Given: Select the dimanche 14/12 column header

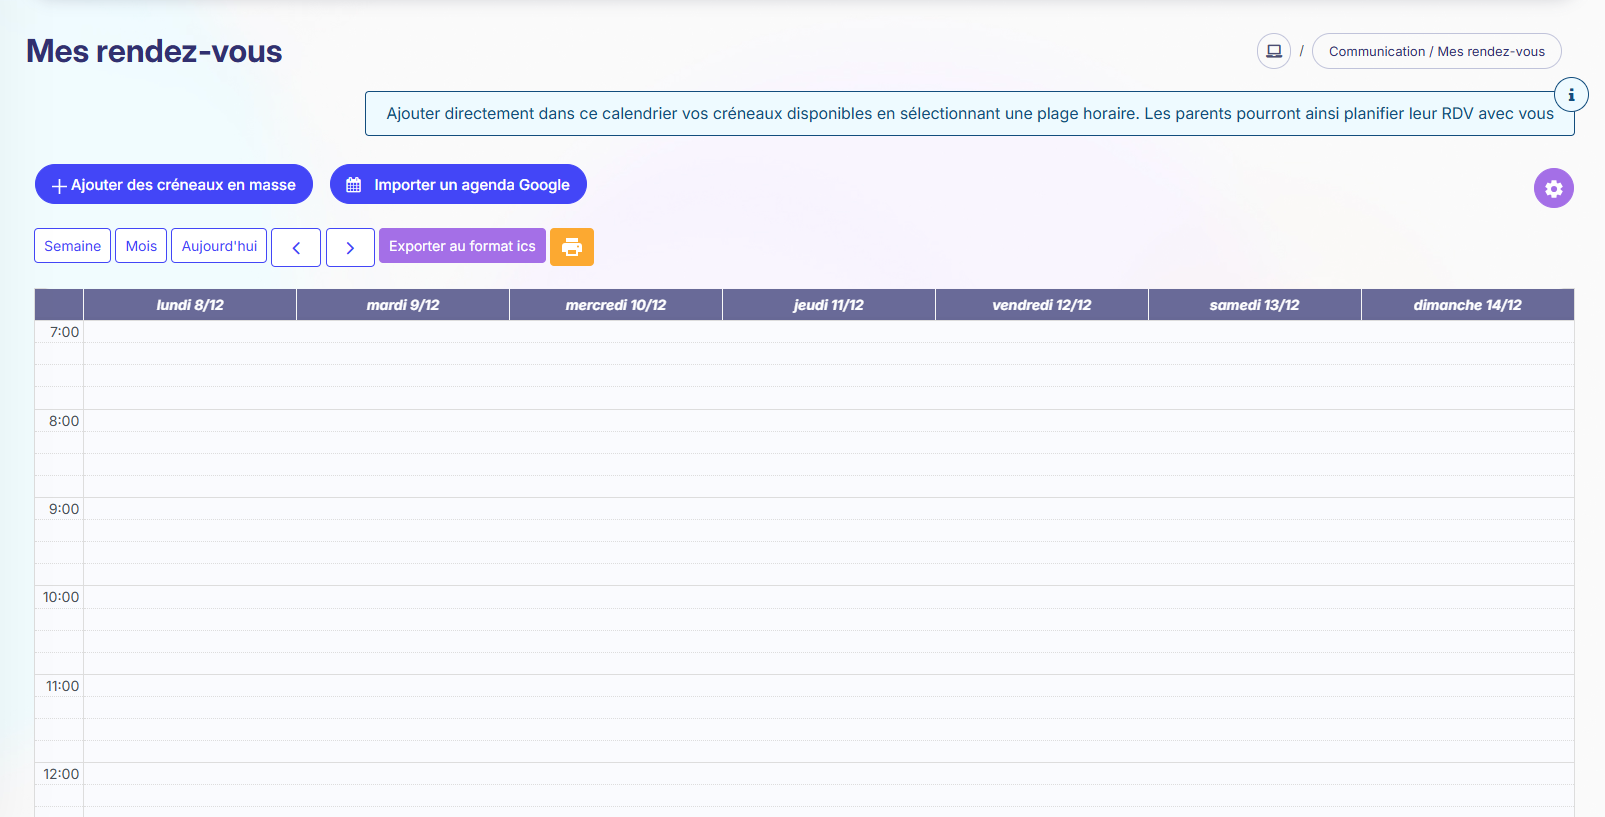Looking at the screenshot, I should pos(1467,305).
